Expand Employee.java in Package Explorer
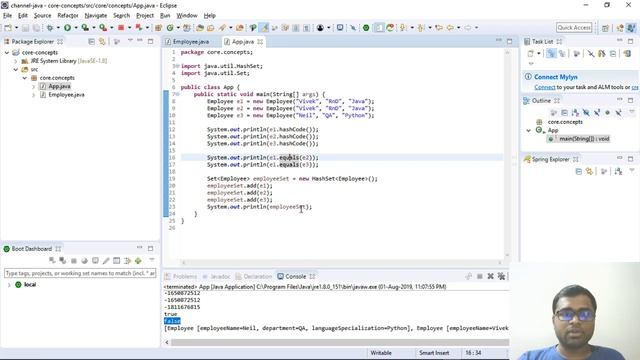This screenshot has width=640, height=360. [x=33, y=95]
